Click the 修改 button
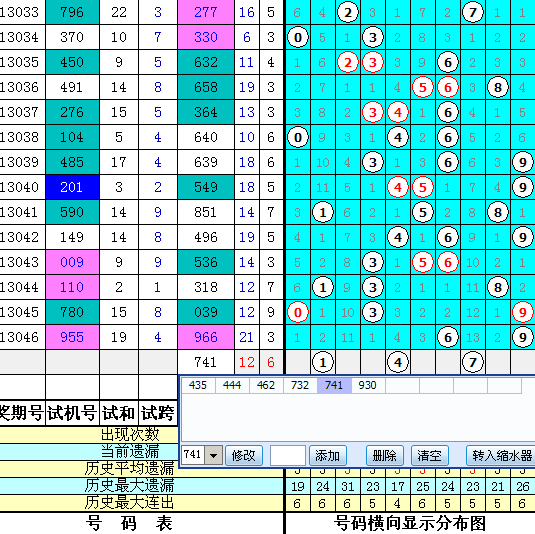This screenshot has height=534, width=535. 244,455
